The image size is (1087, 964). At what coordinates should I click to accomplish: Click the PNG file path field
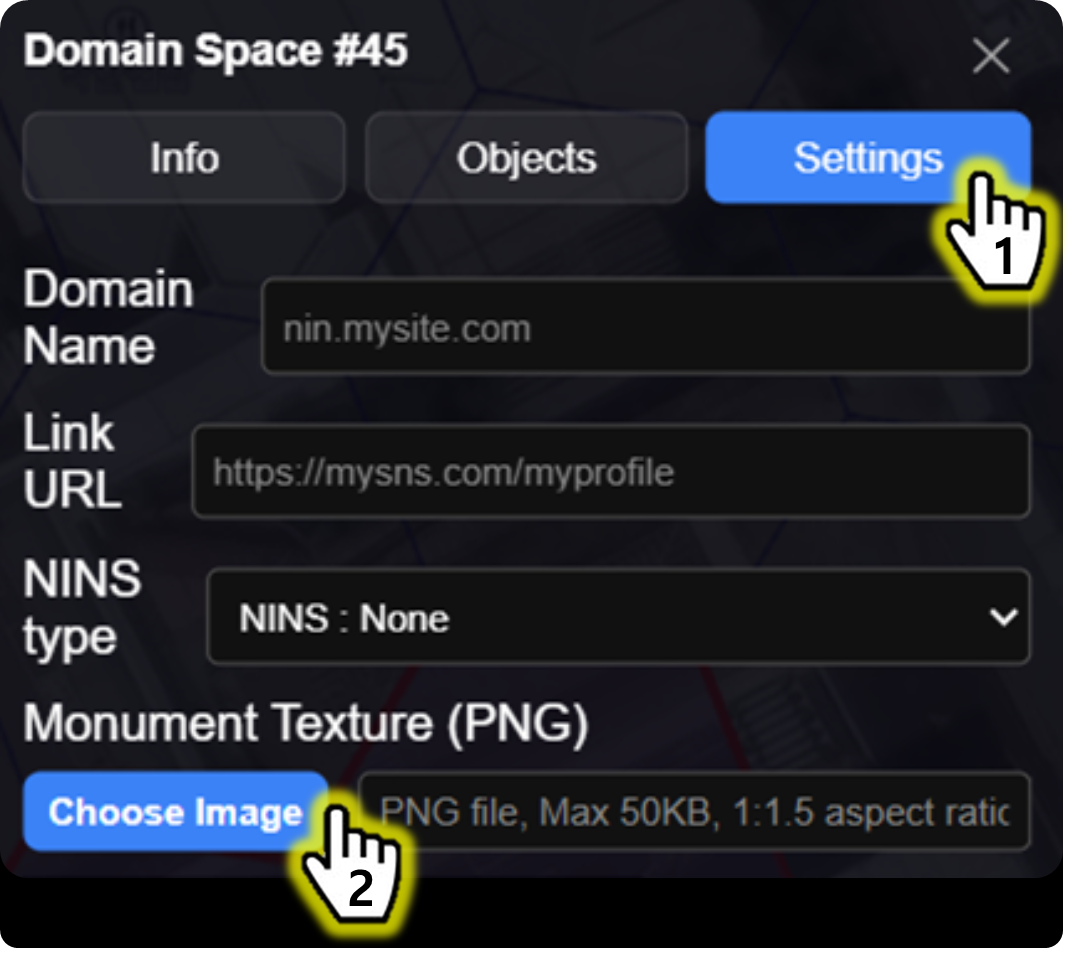[x=693, y=811]
